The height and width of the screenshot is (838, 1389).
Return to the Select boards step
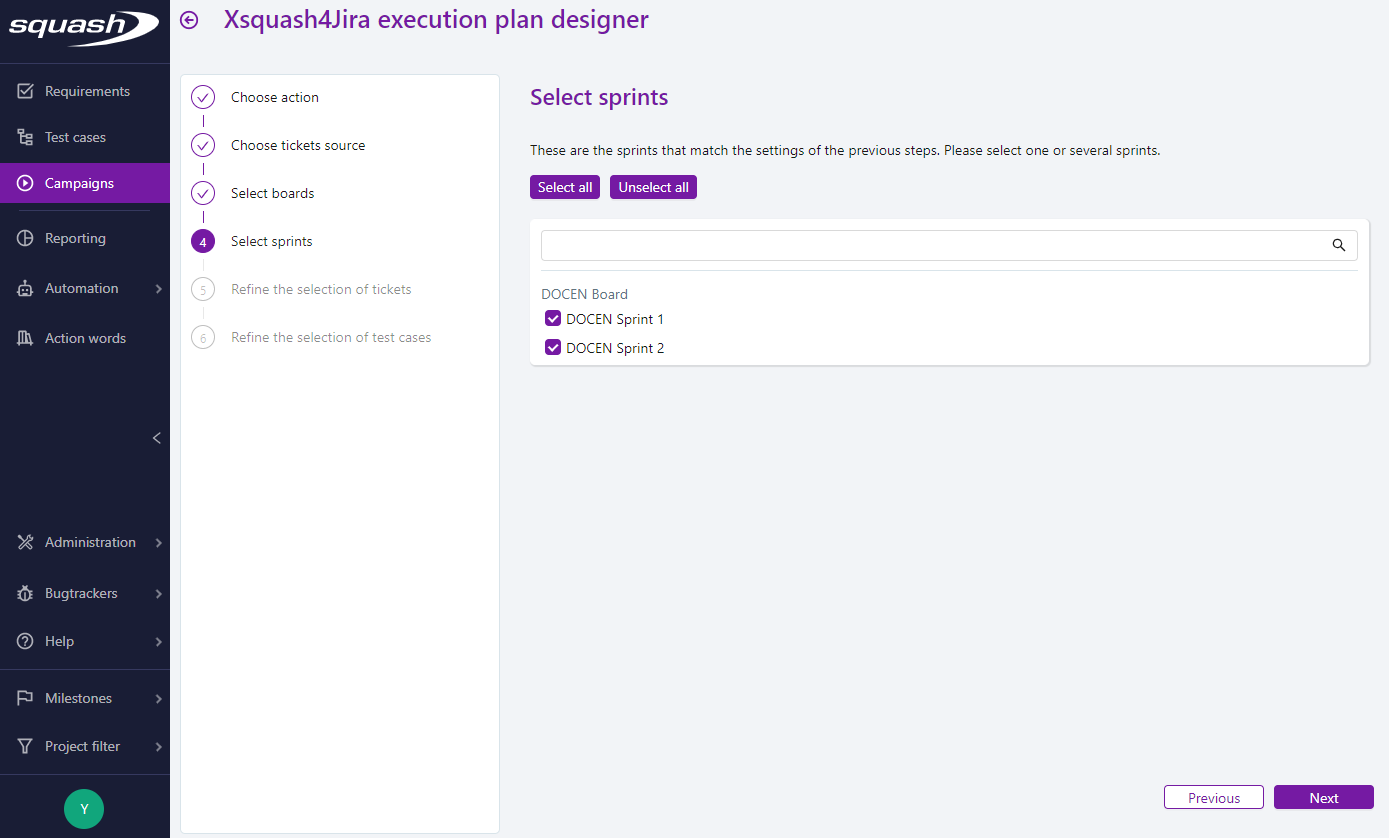272,193
